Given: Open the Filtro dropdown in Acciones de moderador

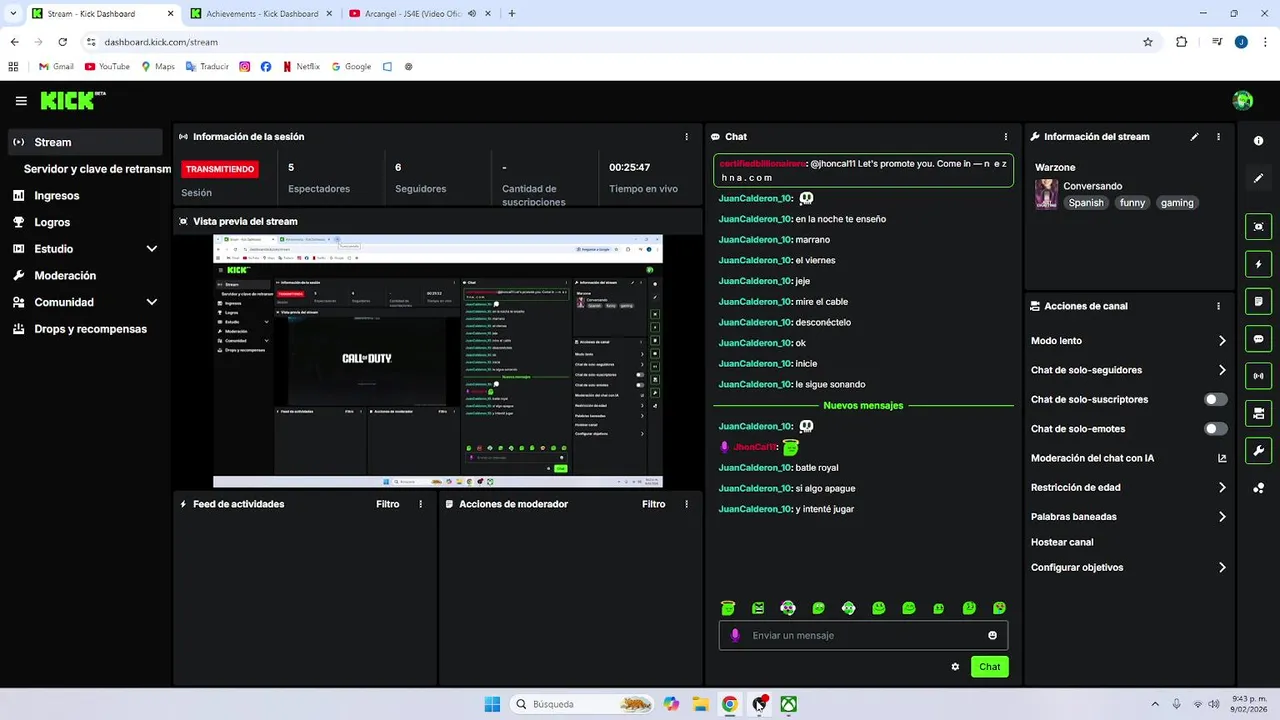Looking at the screenshot, I should 654,504.
